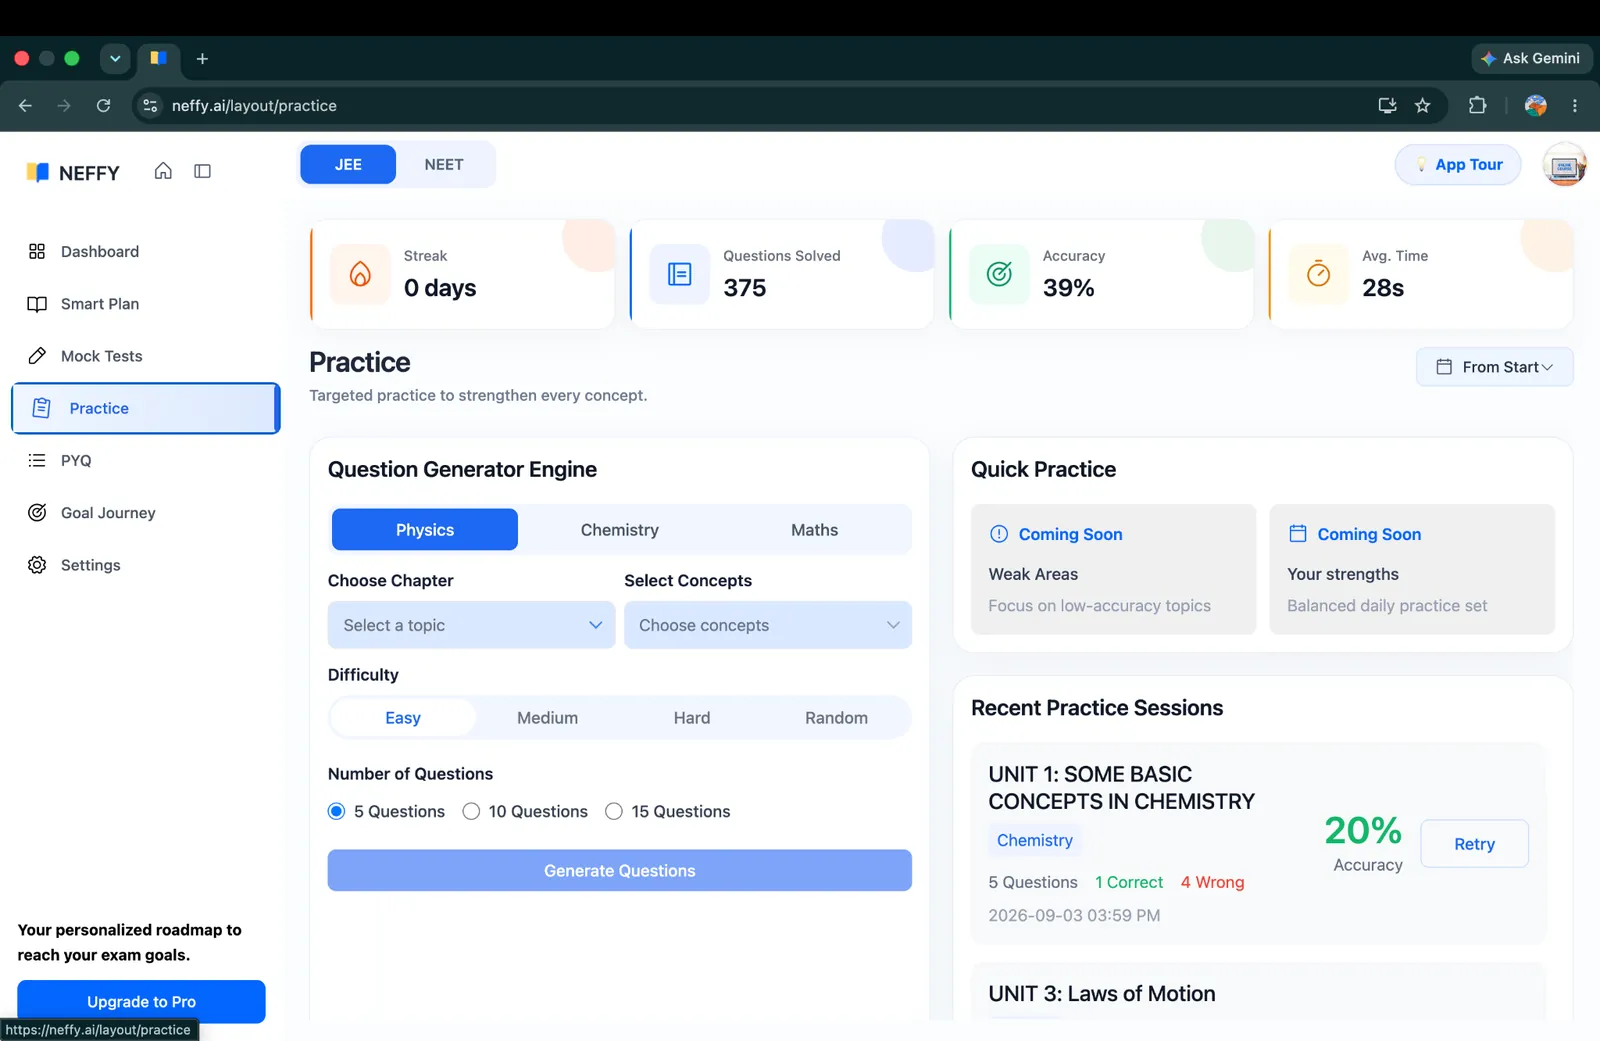
Task: Open browser extensions puzzle icon
Action: click(1477, 105)
